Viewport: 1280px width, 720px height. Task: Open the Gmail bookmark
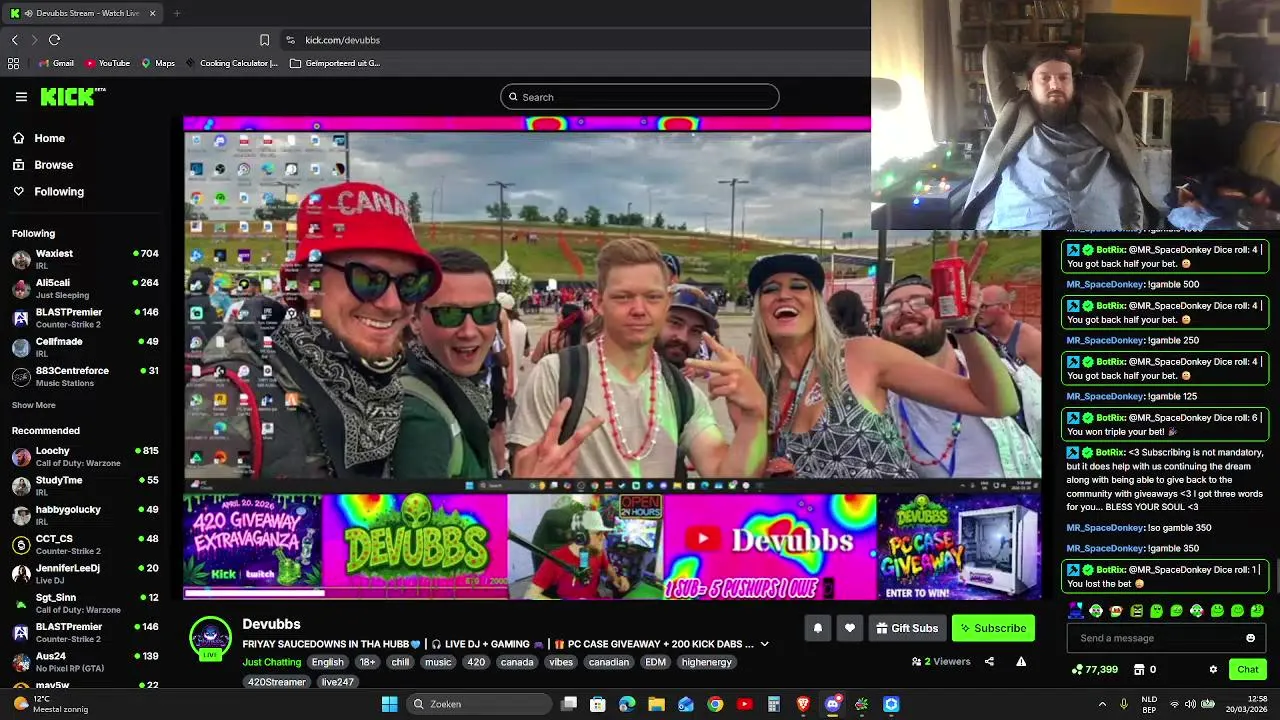coord(56,63)
